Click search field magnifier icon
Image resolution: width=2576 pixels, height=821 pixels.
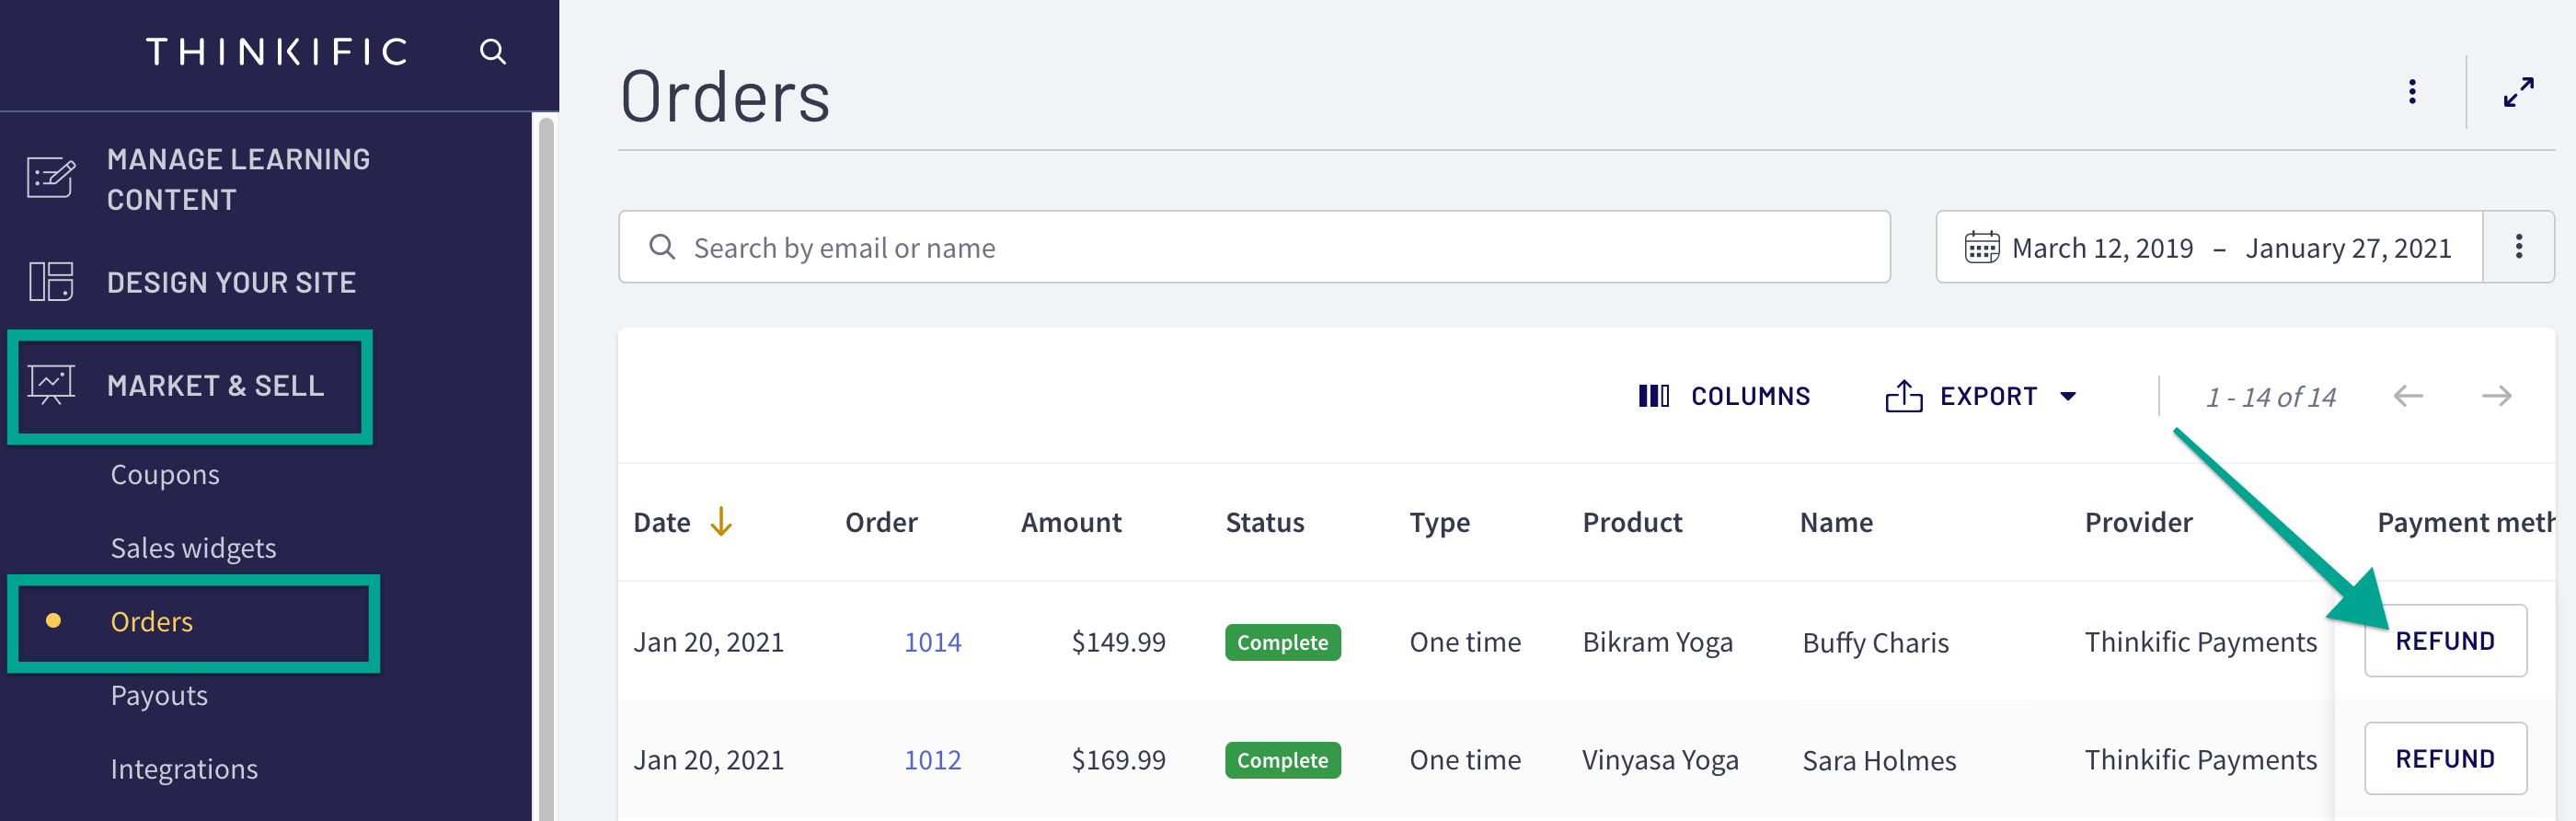[662, 247]
